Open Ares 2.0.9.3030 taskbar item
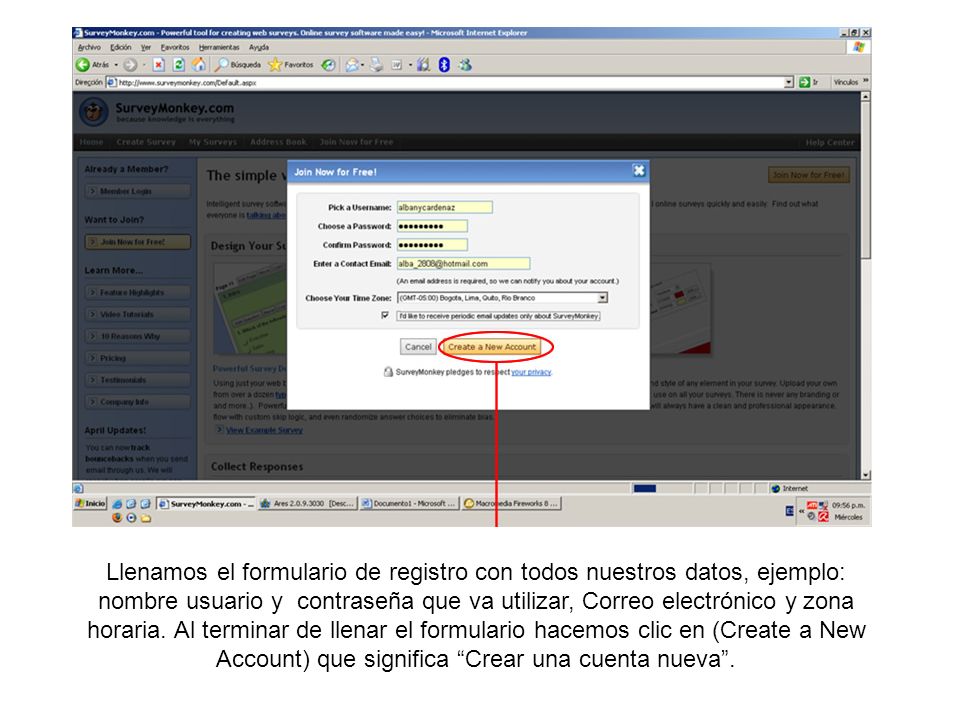This screenshot has width=960, height=720. pos(306,503)
